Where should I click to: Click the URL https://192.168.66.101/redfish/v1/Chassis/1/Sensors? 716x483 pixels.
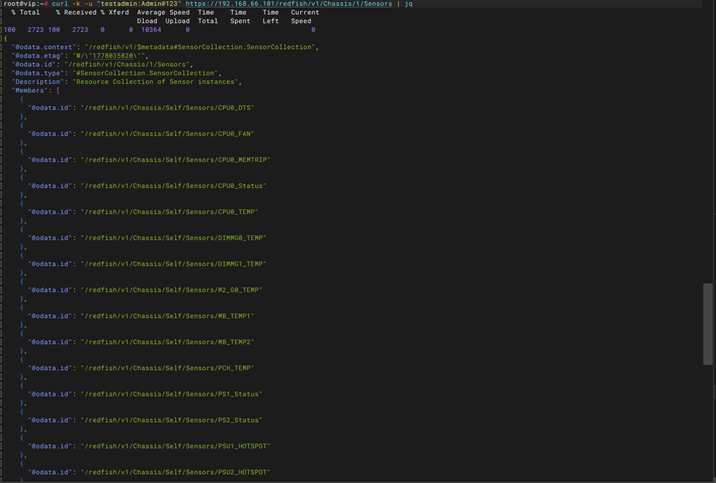click(x=289, y=4)
